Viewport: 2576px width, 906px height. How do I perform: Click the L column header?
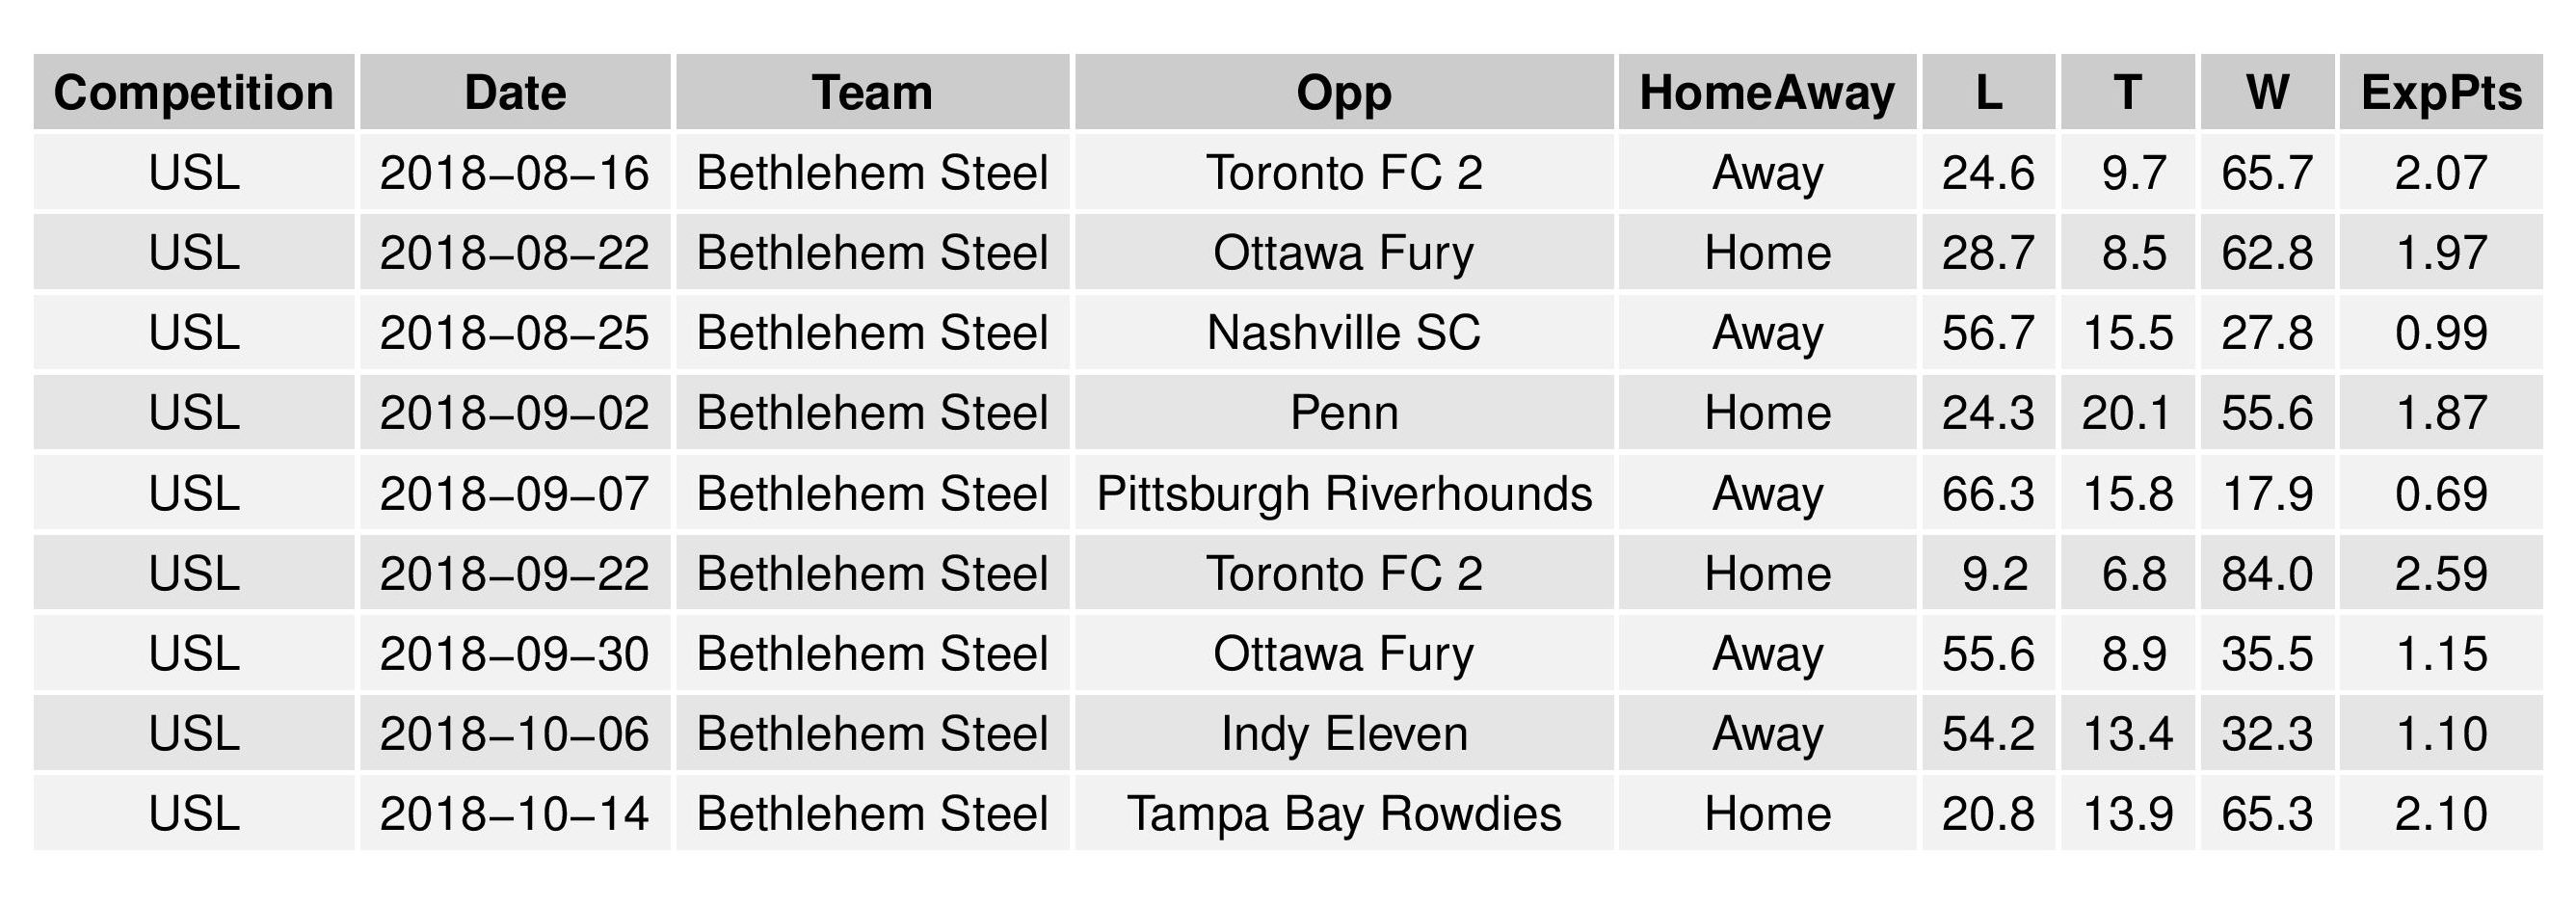(1988, 93)
